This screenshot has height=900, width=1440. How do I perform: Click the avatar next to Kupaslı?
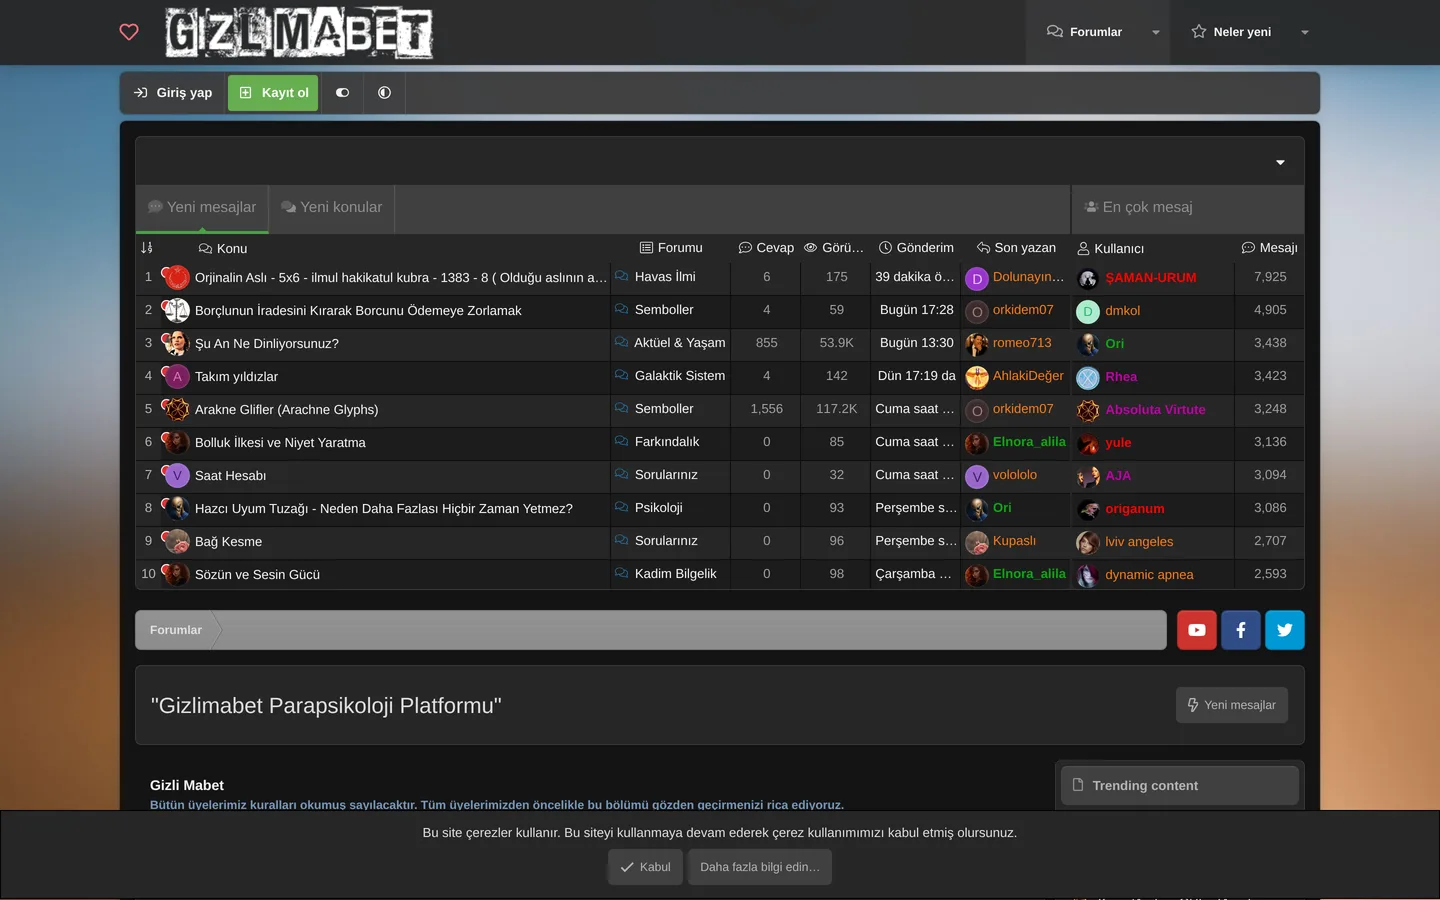click(x=977, y=542)
